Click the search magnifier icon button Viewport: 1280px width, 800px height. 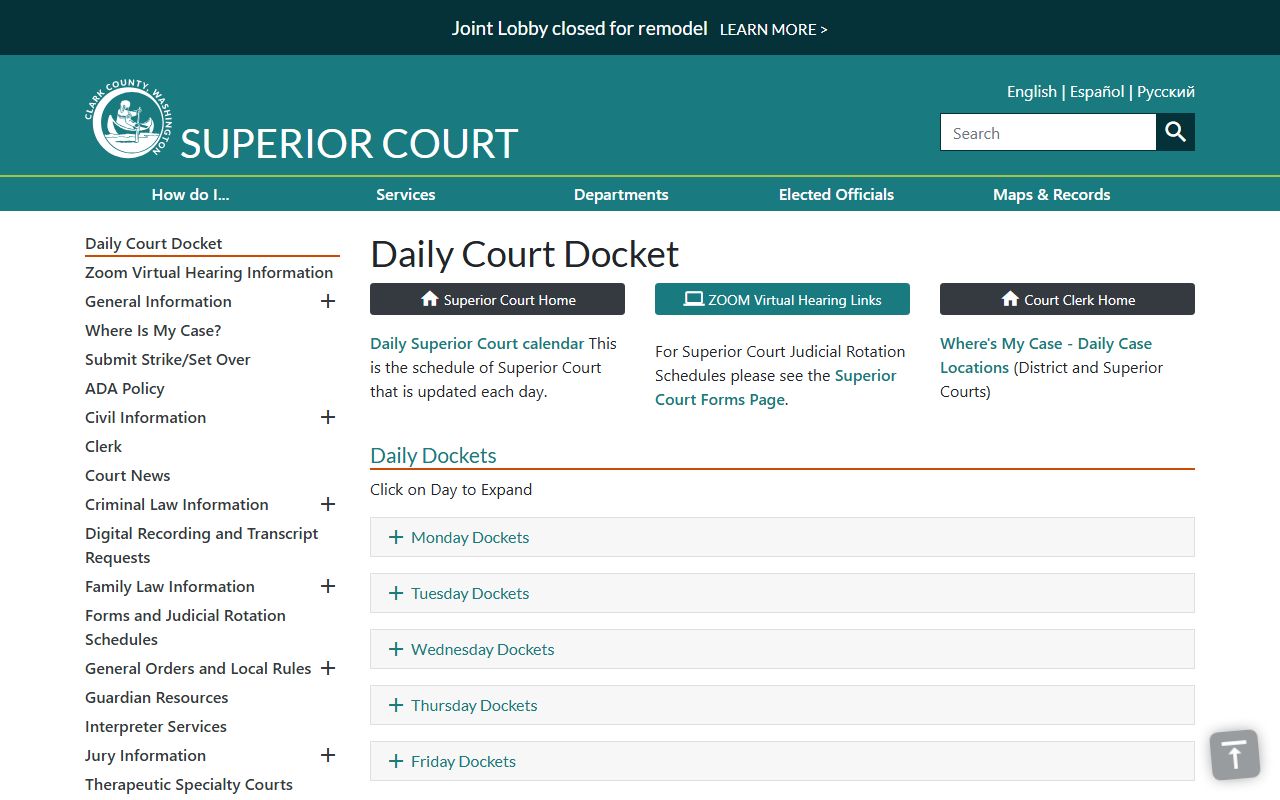pyautogui.click(x=1176, y=132)
